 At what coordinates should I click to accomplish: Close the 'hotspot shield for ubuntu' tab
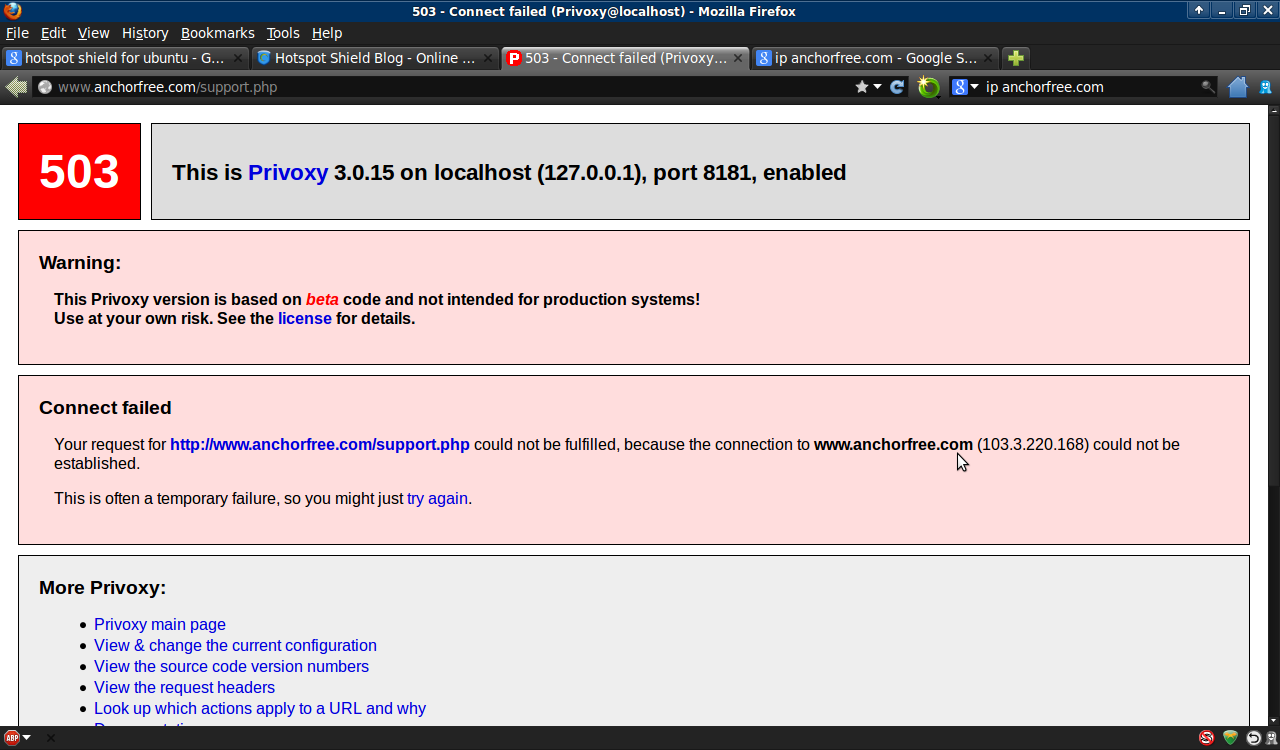pyautogui.click(x=238, y=58)
